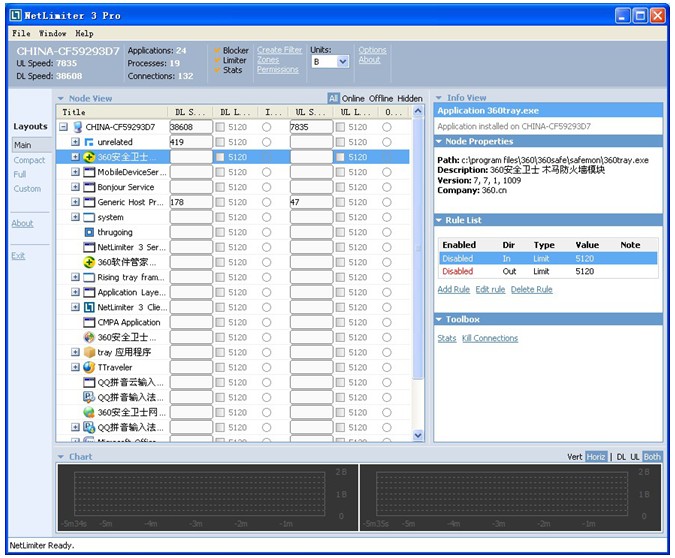Click the system process icon
The image size is (675, 558).
tap(89, 217)
